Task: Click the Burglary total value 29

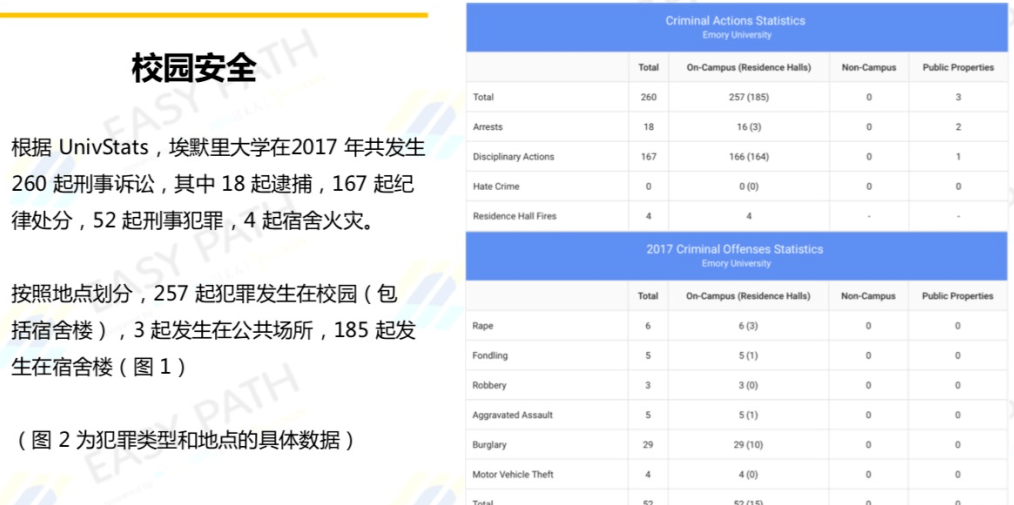Action: coord(648,445)
